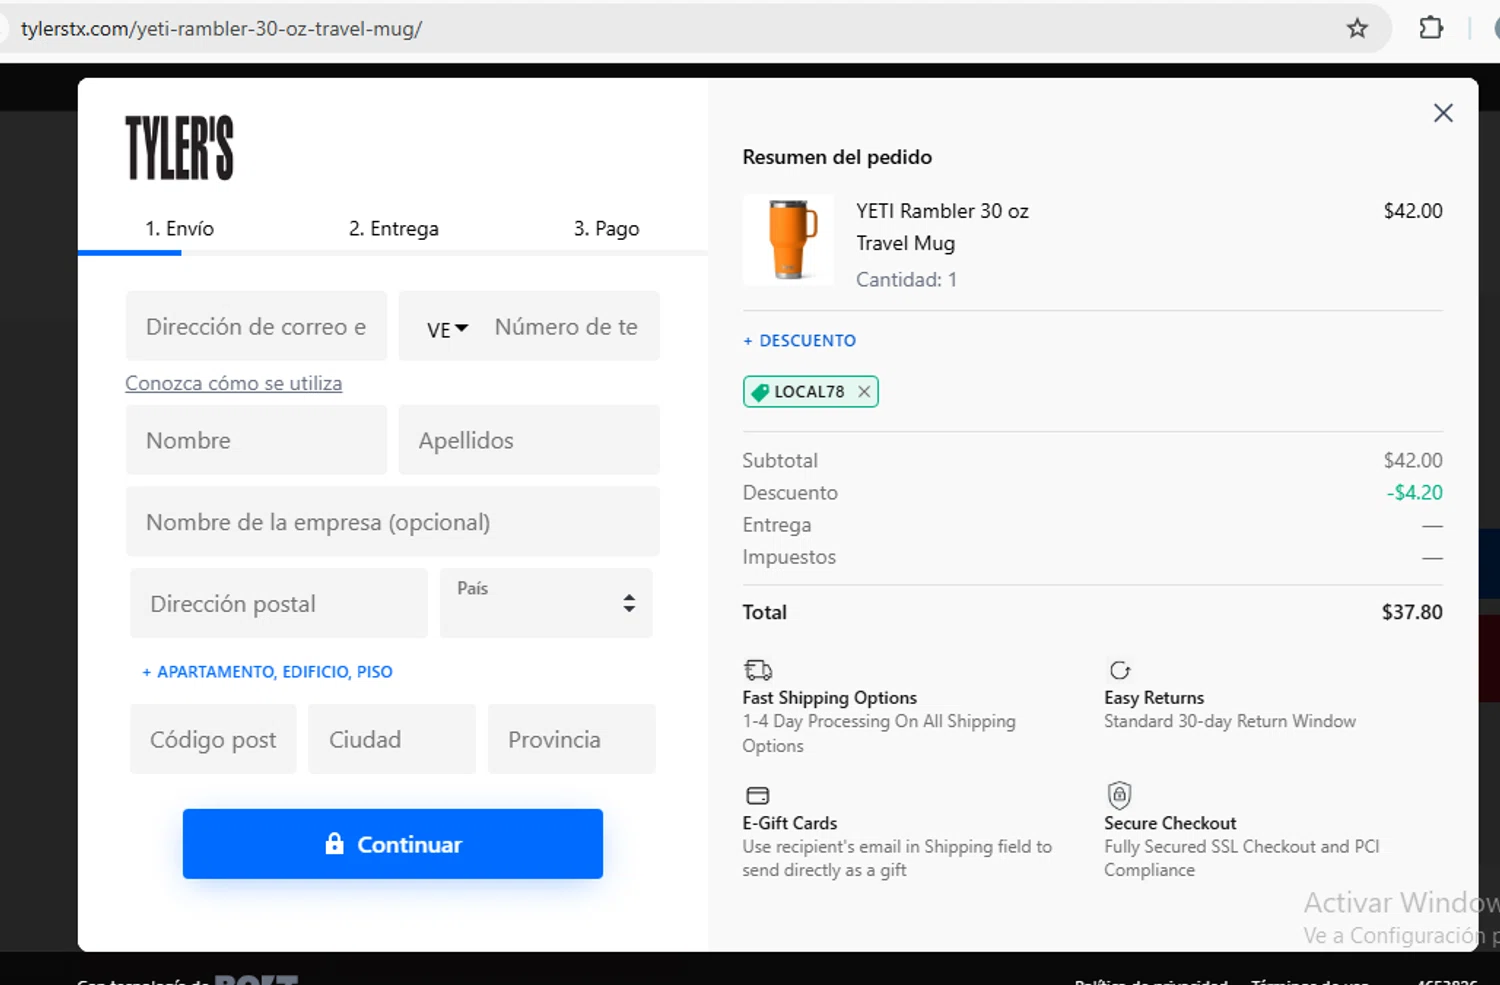Image resolution: width=1500 pixels, height=985 pixels.
Task: Click Standard 30-day Return Window text
Action: [x=1230, y=721]
